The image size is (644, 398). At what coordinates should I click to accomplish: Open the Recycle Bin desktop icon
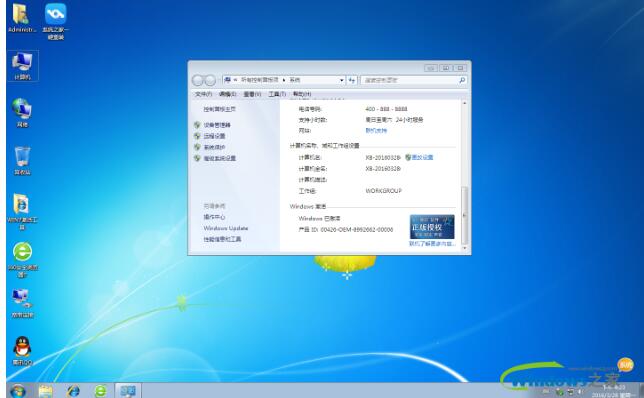coord(22,160)
